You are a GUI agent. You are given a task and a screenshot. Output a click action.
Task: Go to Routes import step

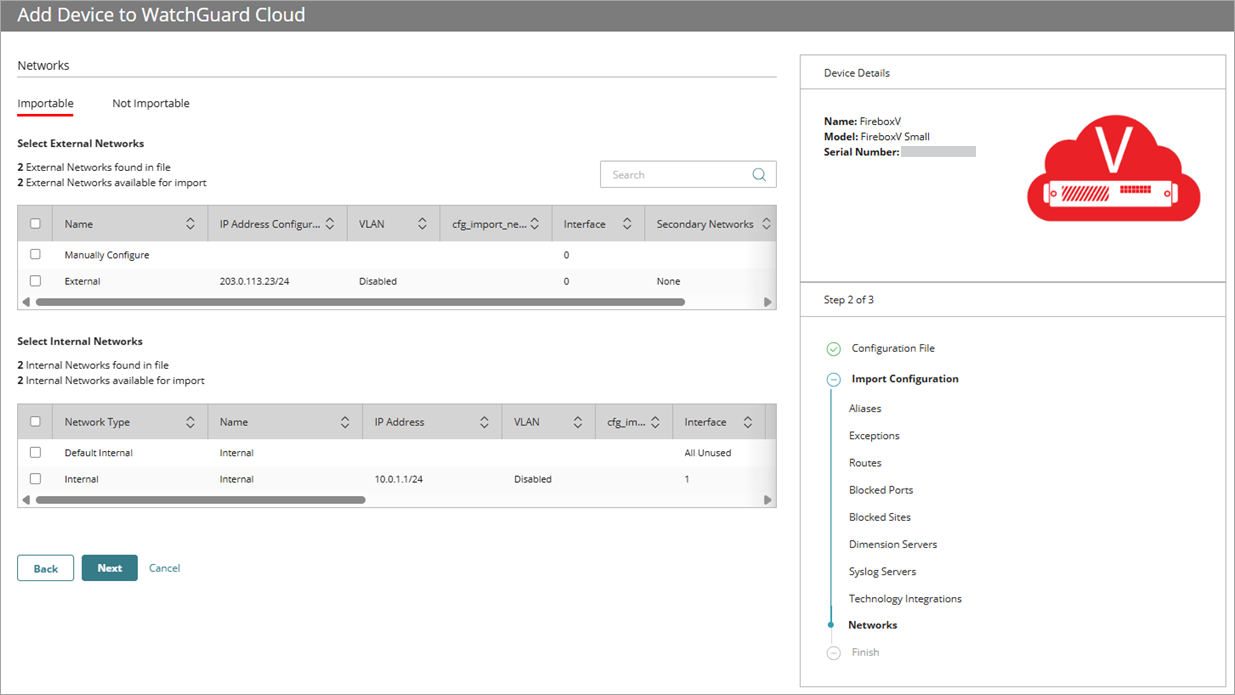point(865,463)
